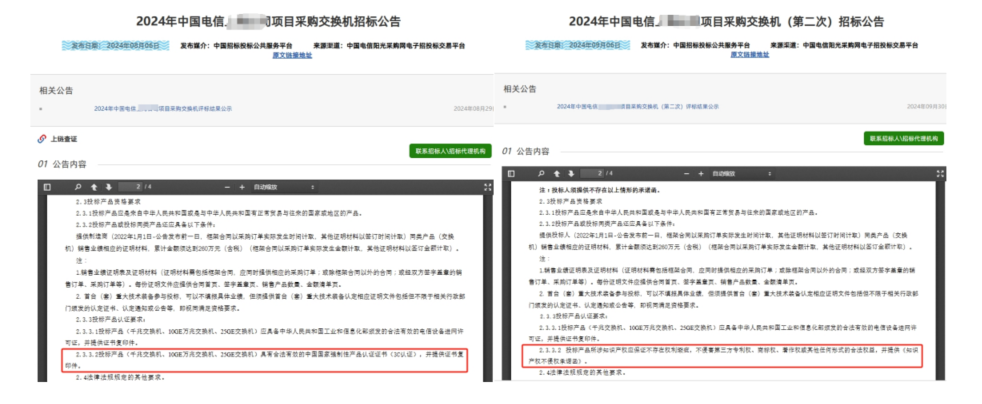Go to next page in right PDF viewer
Viewport: 982px width, 404px height.
coord(571,174)
